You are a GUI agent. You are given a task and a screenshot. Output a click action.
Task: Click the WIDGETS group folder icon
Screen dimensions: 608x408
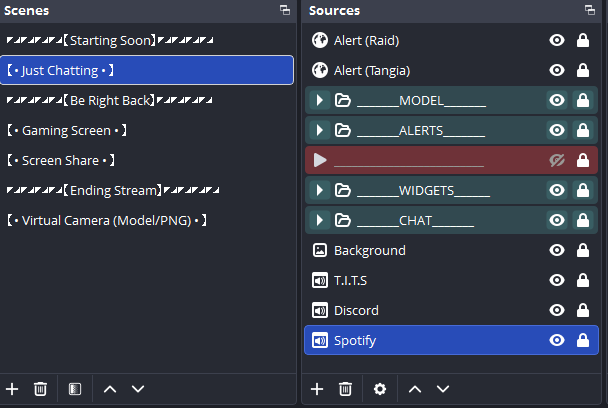343,190
